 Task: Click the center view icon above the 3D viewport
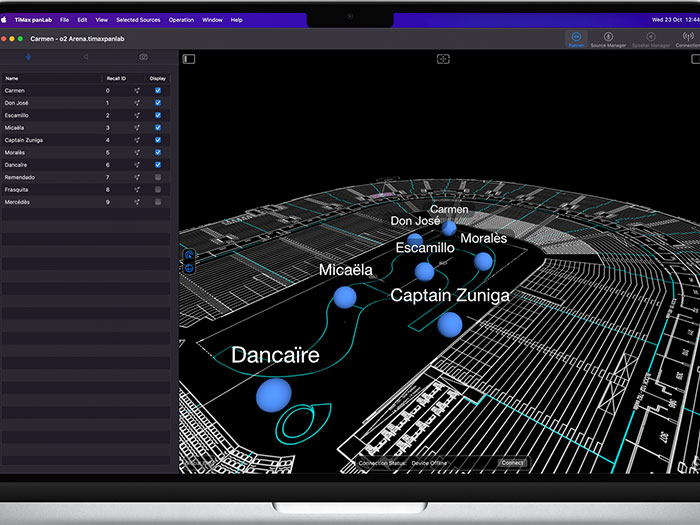click(x=443, y=59)
